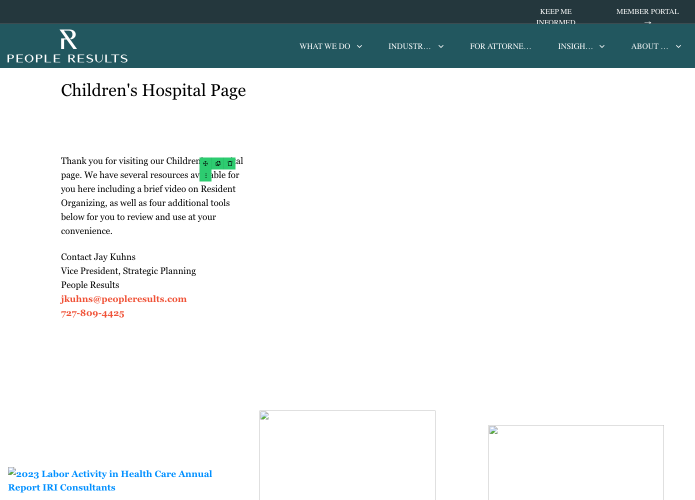The height and width of the screenshot is (500, 695).
Task: Click the green vertical dots handle
Action: (x=206, y=175)
